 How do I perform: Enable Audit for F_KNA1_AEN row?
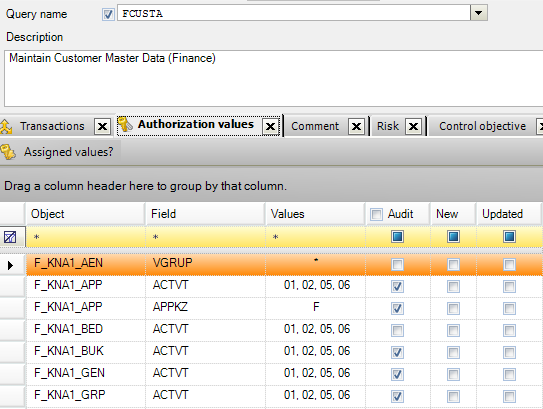(397, 265)
